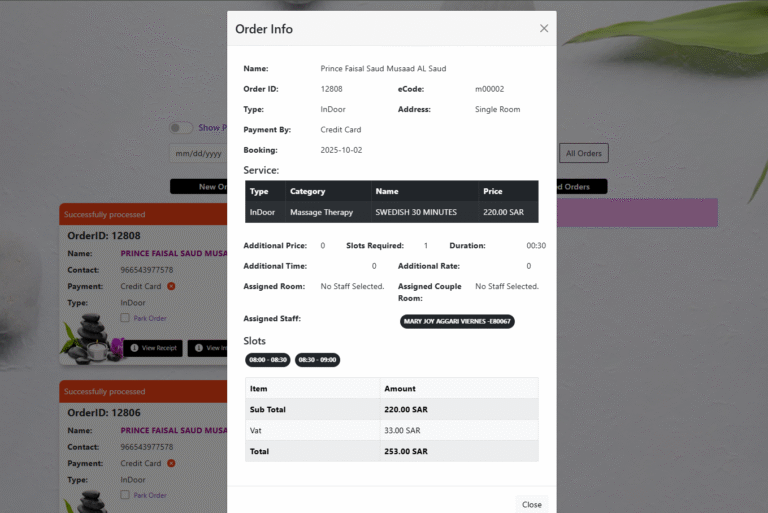Click the SWEDISH 30 MINUTES service row

coord(391,212)
